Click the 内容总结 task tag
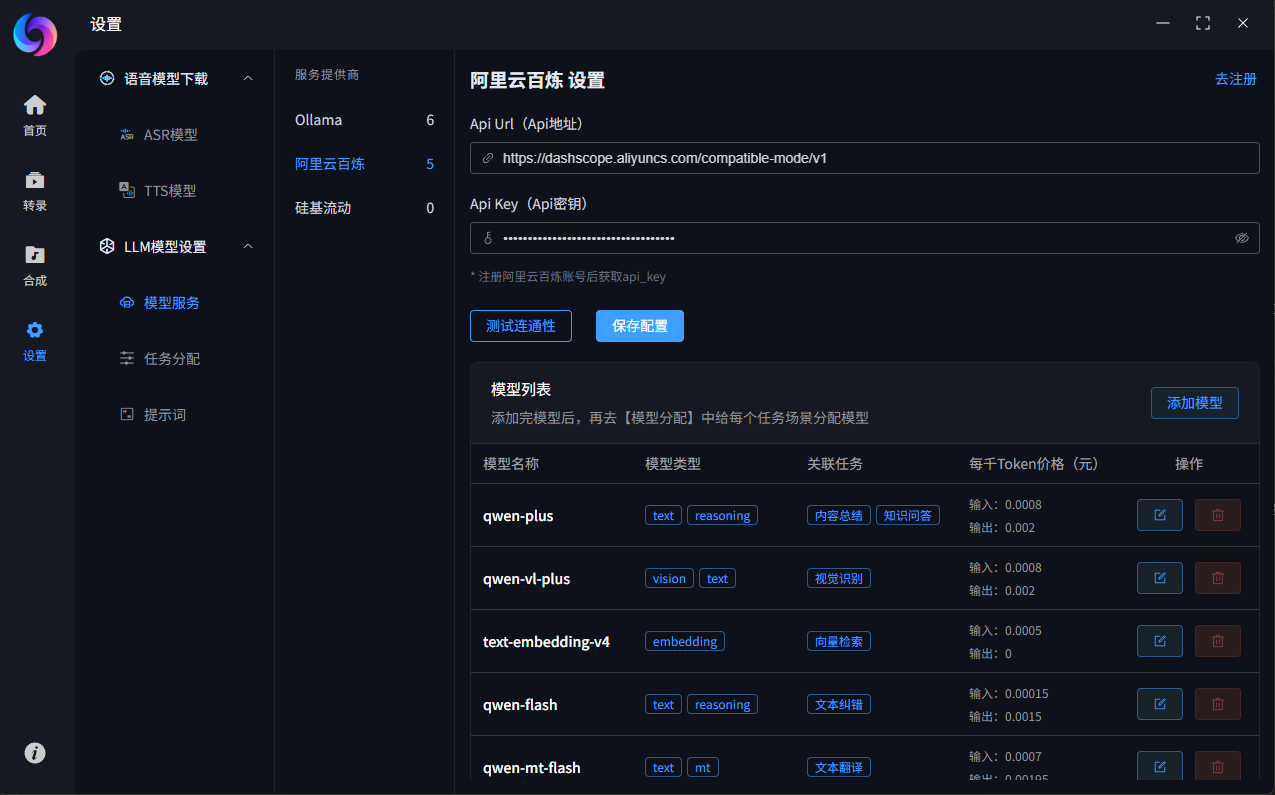Viewport: 1275px width, 795px height. (839, 515)
